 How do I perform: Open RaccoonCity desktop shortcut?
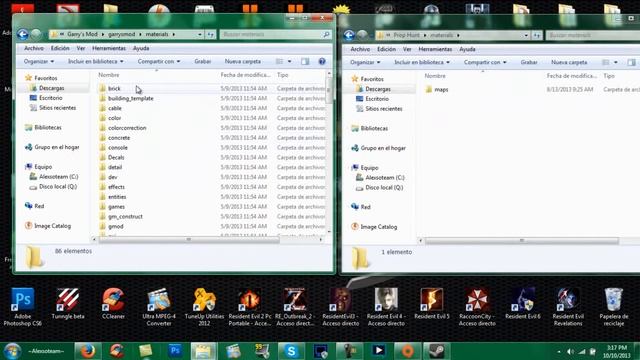pyautogui.click(x=477, y=306)
